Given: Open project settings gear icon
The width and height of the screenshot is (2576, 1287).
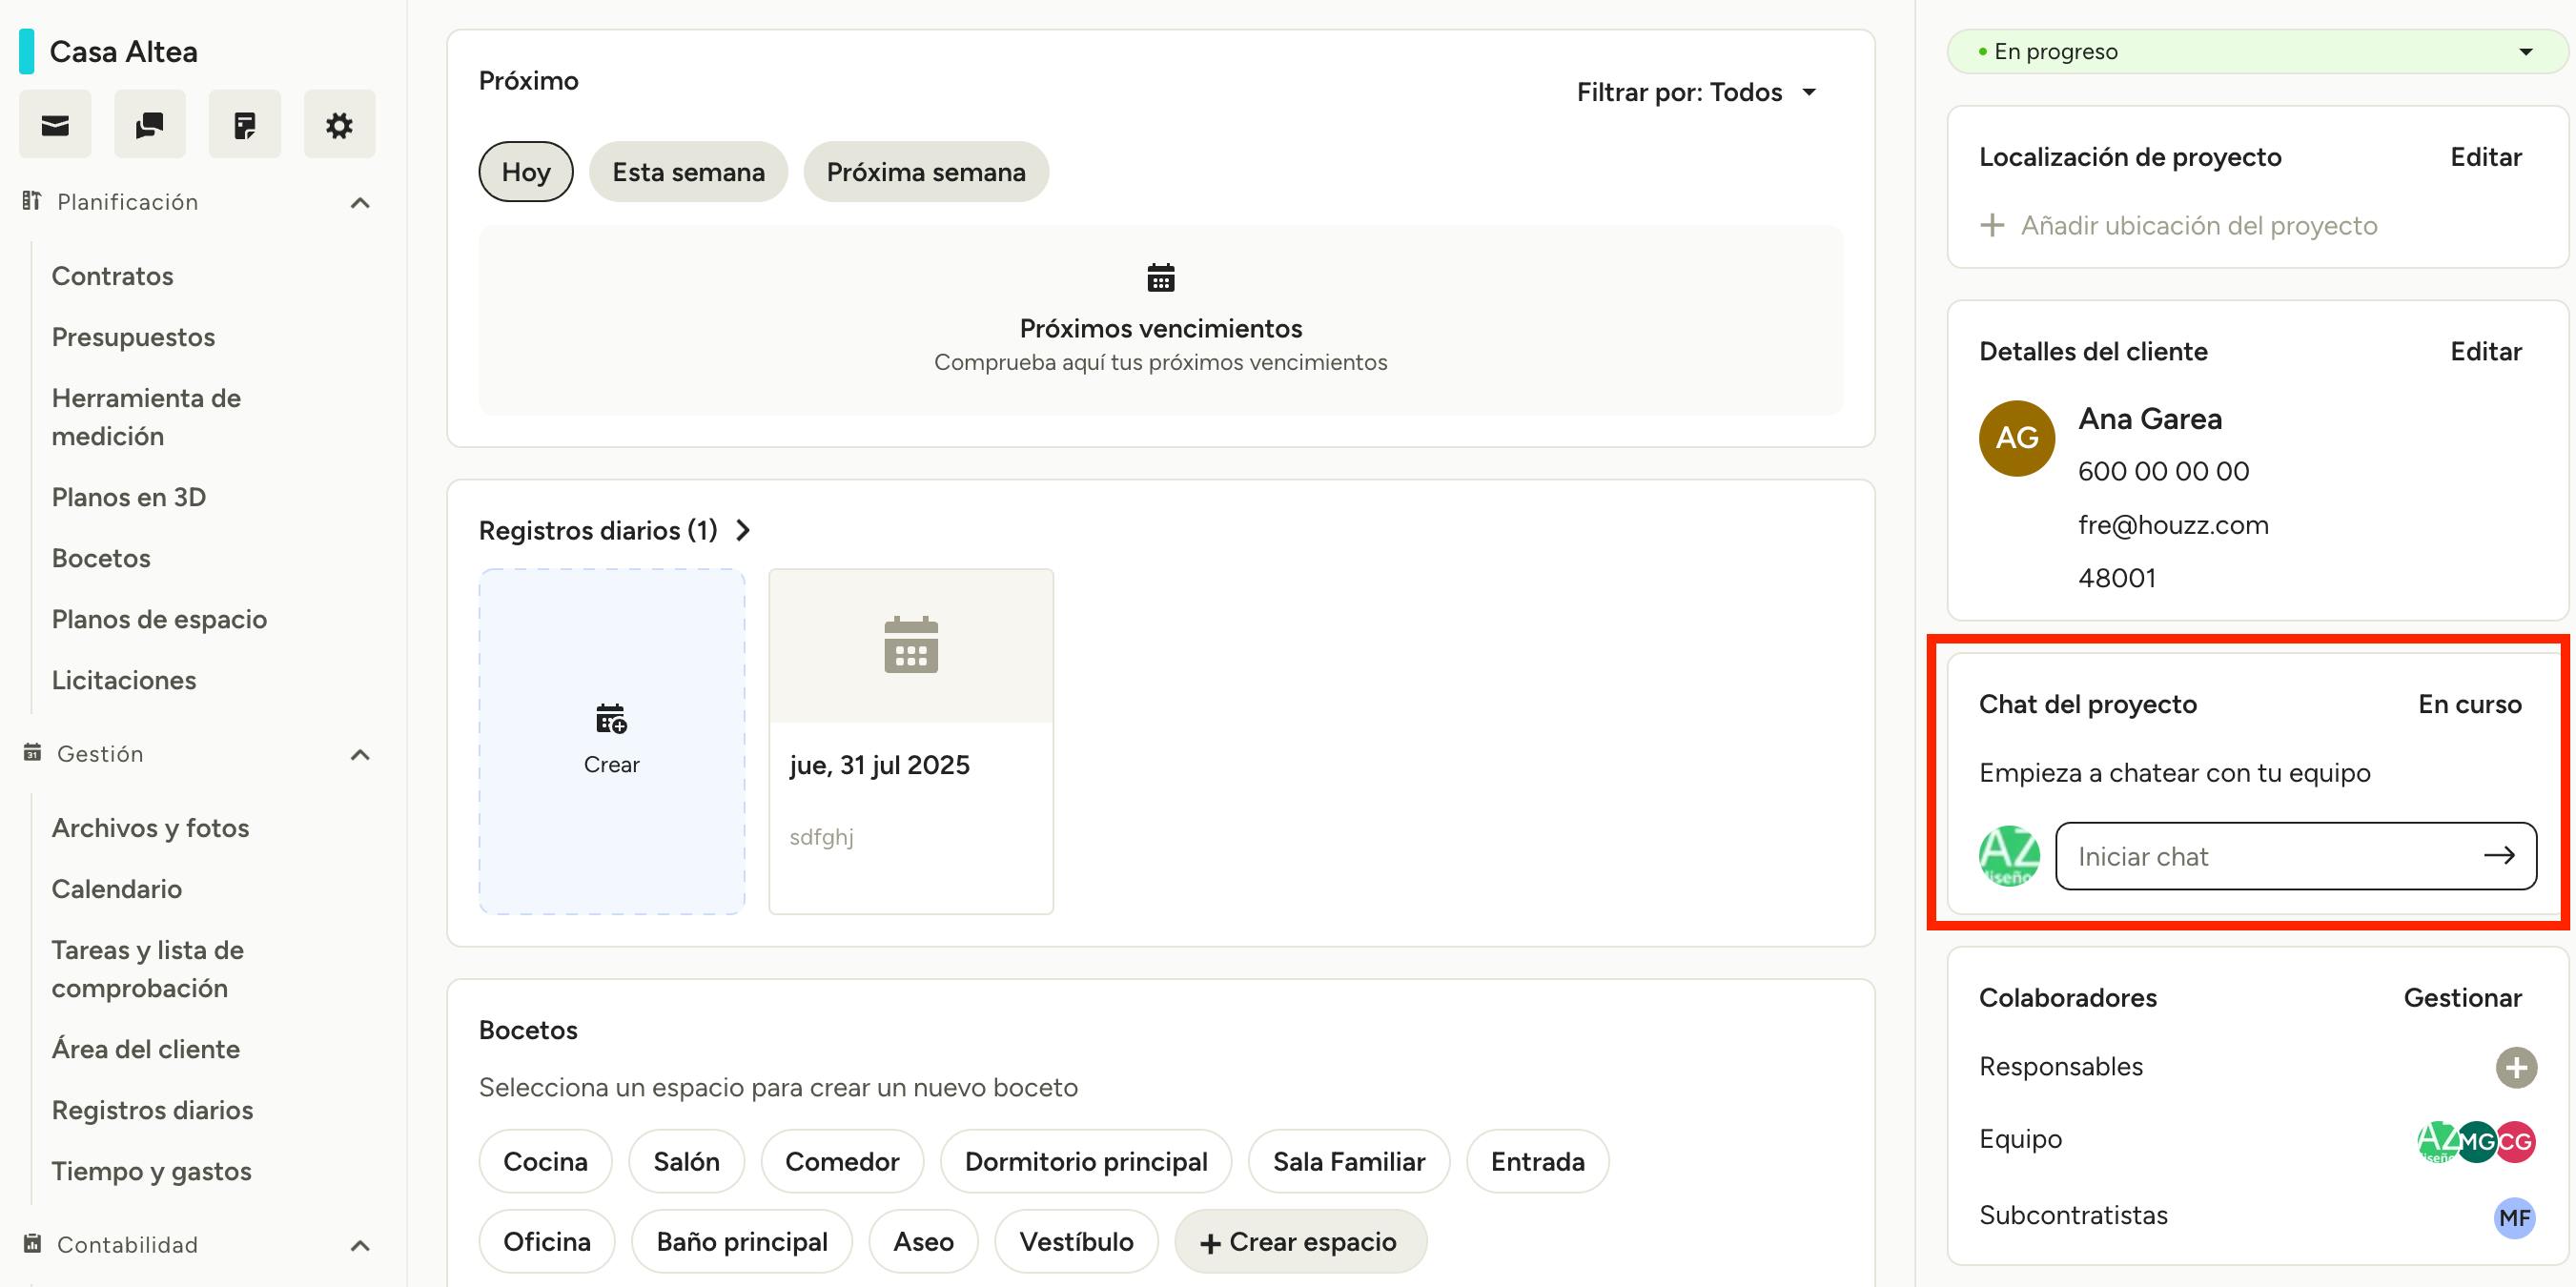Looking at the screenshot, I should (339, 125).
